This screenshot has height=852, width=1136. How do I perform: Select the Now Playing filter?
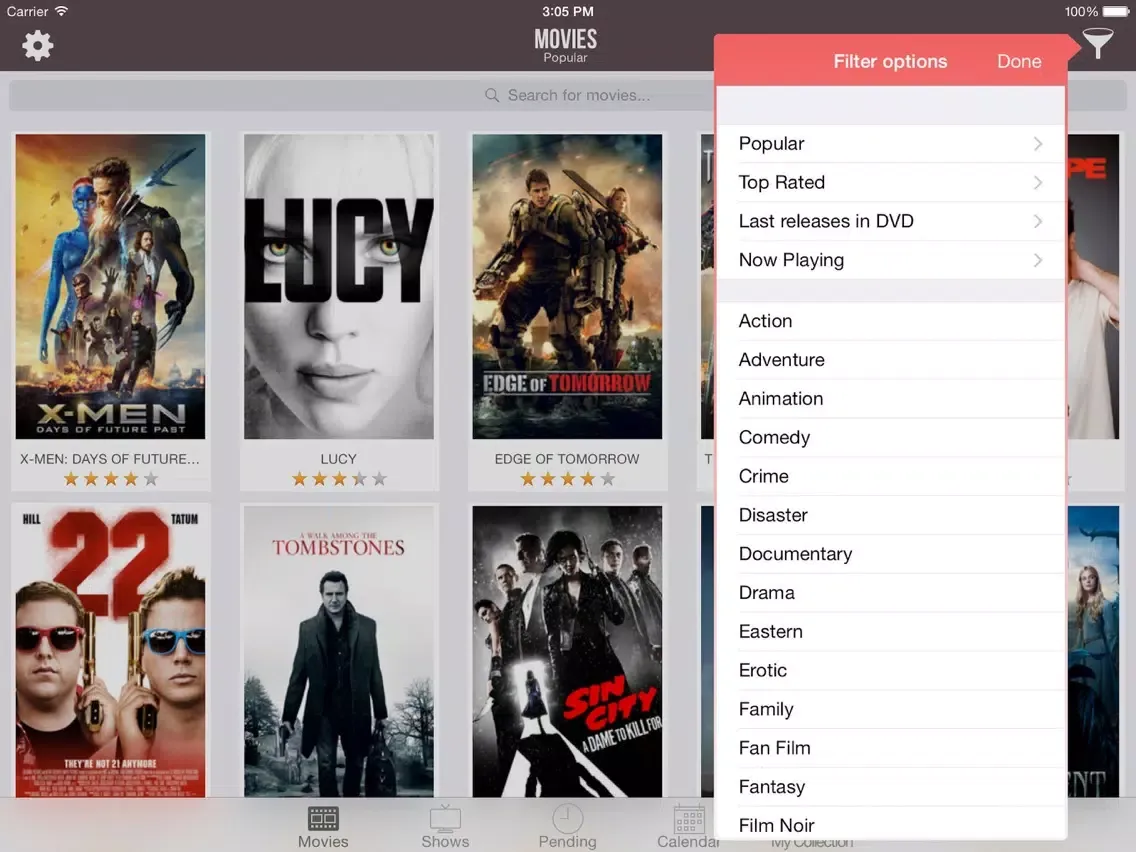coord(890,260)
